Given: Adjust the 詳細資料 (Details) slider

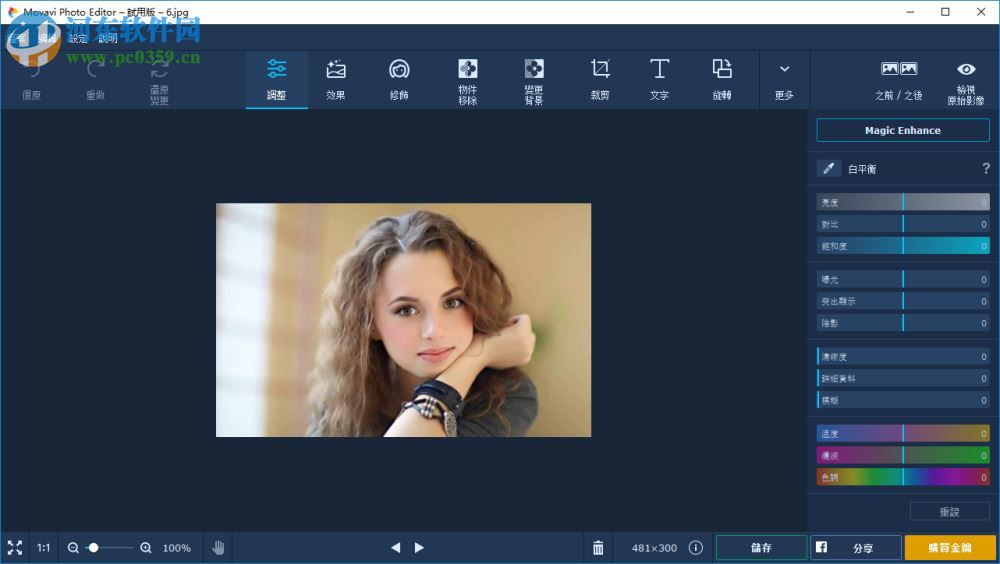Looking at the screenshot, I should [903, 378].
